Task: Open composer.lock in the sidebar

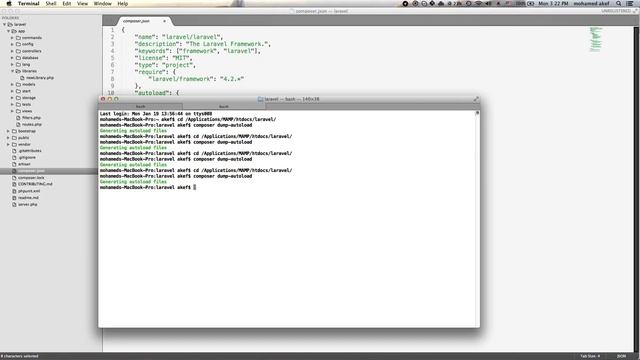Action: pyautogui.click(x=31, y=178)
